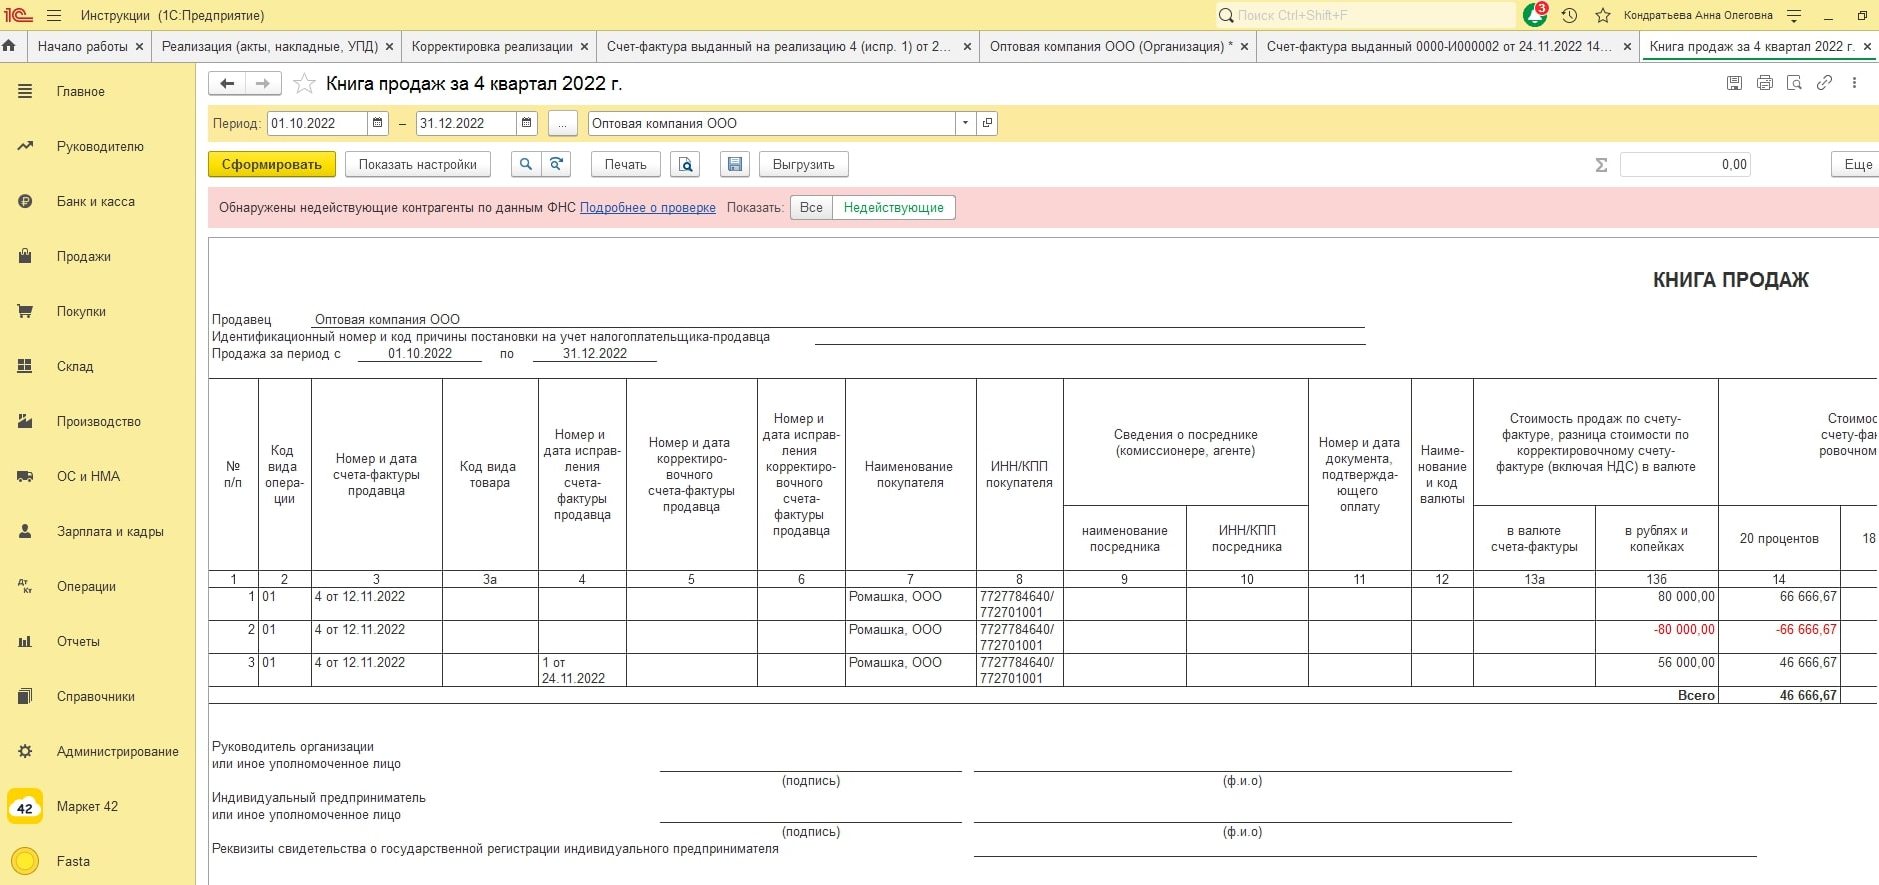Open period selection ellipsis button
Viewport: 1879px width, 885px height.
click(x=562, y=123)
